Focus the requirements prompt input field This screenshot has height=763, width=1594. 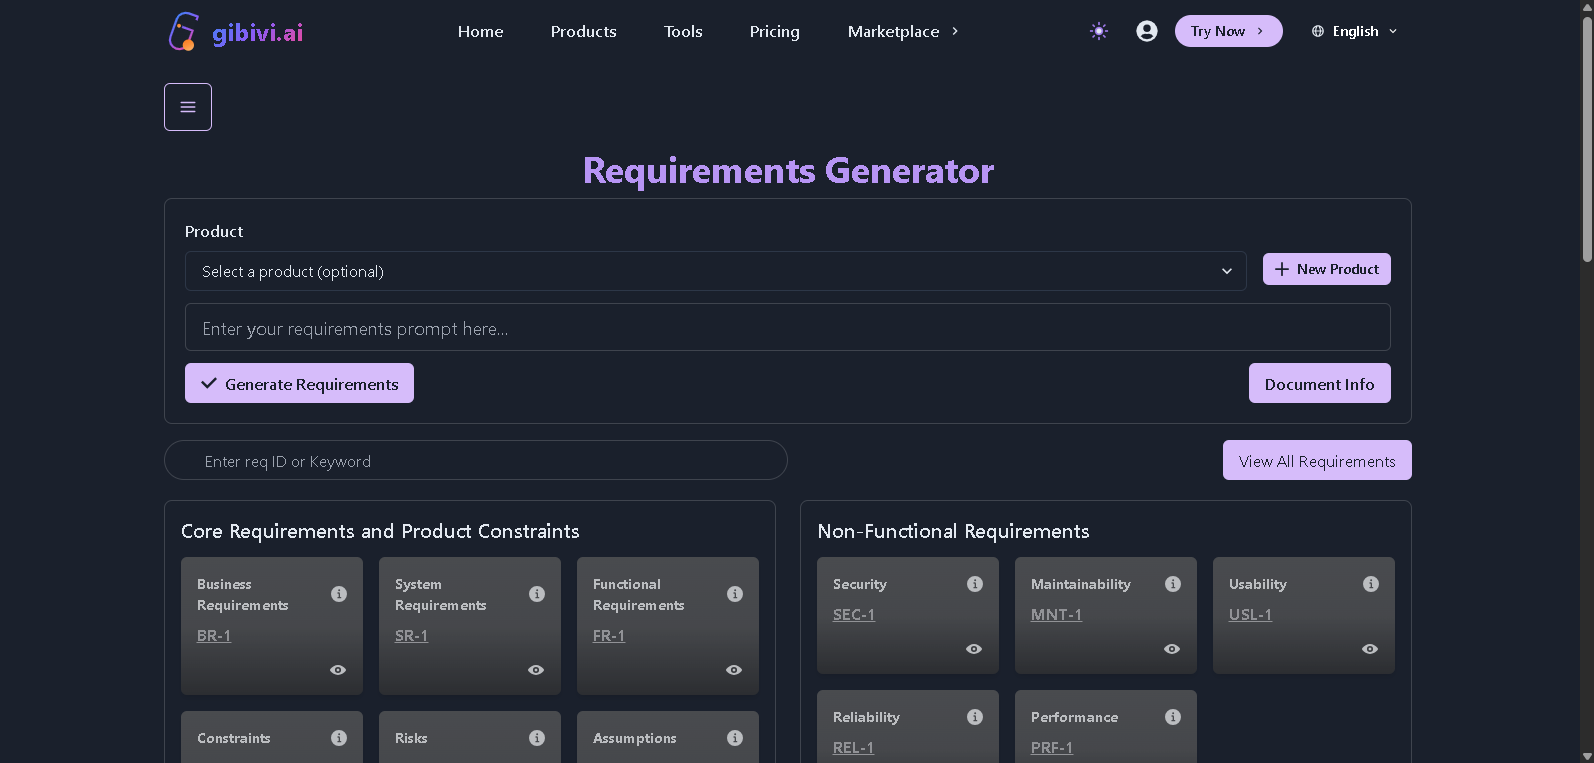tap(788, 327)
